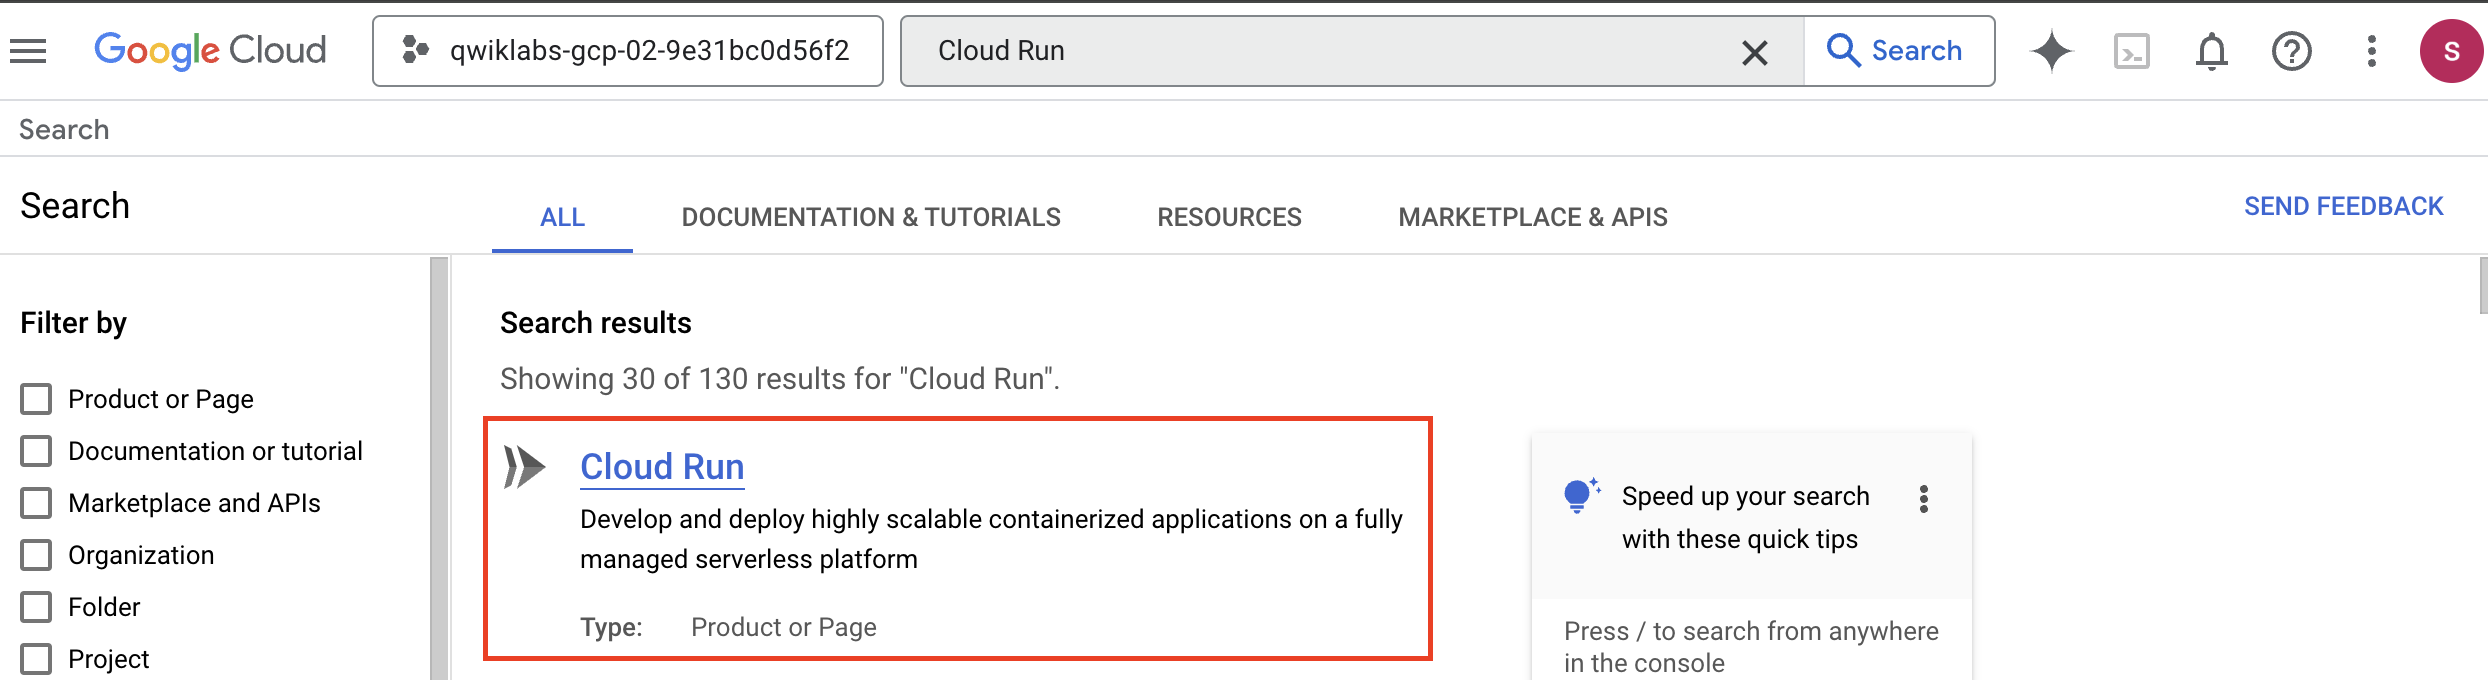Open Gemini AI sparkle assistant
2488x680 pixels.
2052,51
